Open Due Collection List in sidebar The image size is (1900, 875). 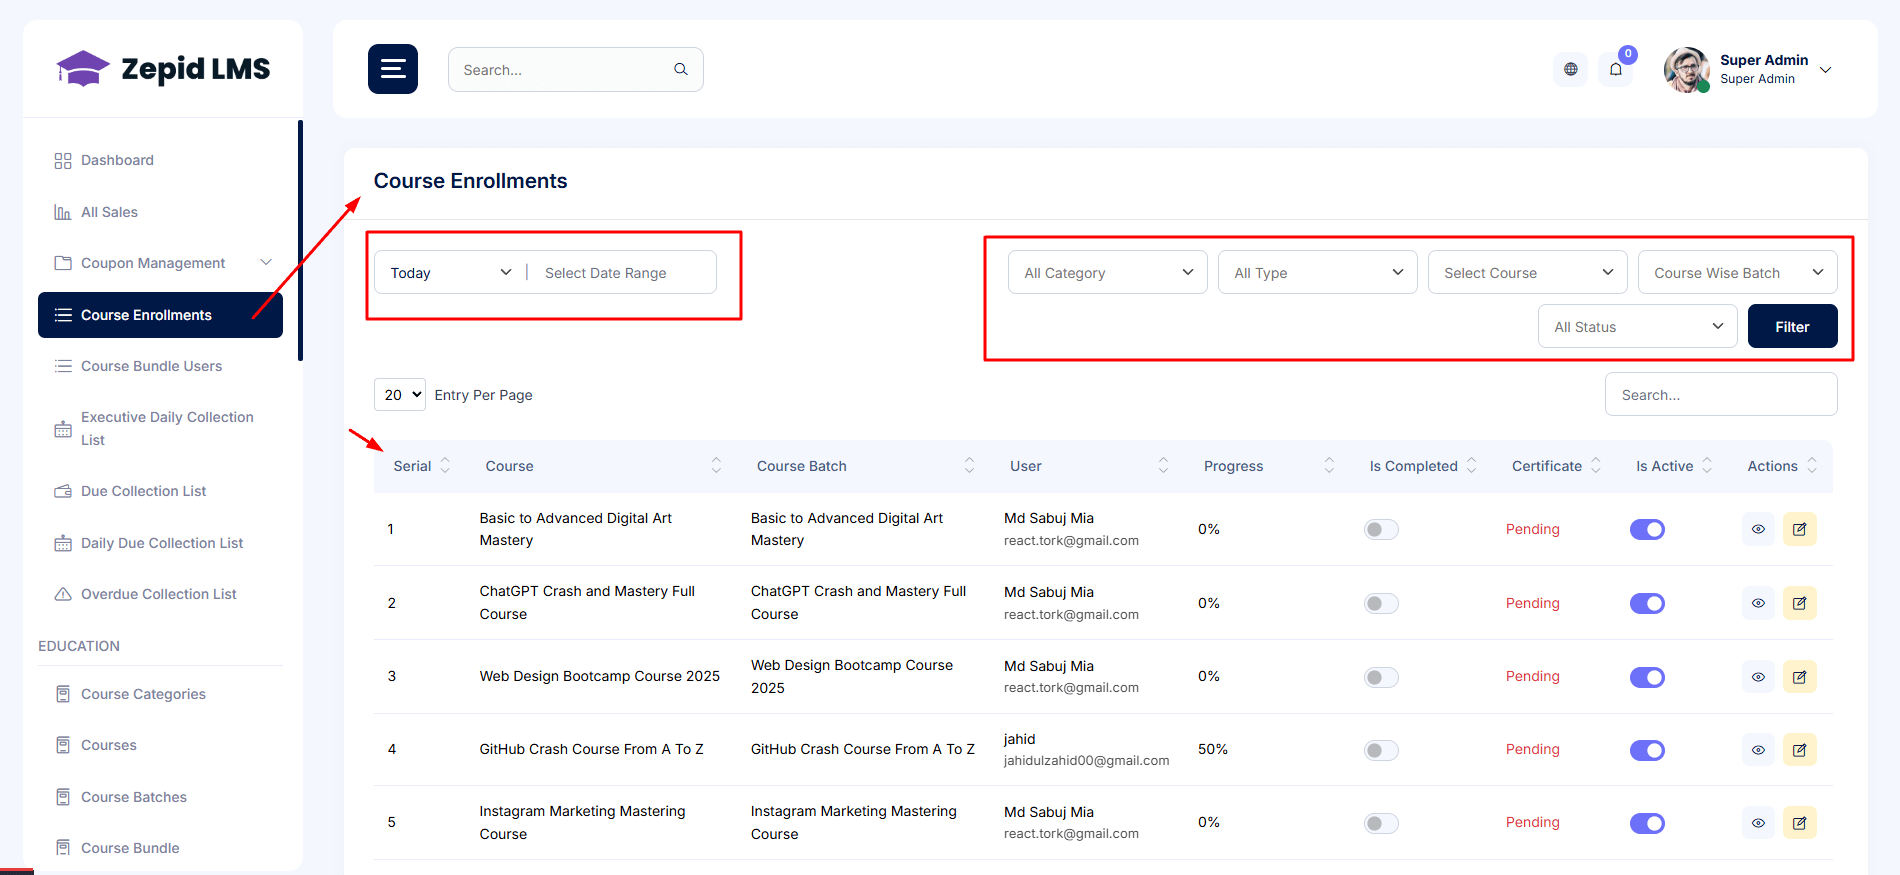[160, 491]
